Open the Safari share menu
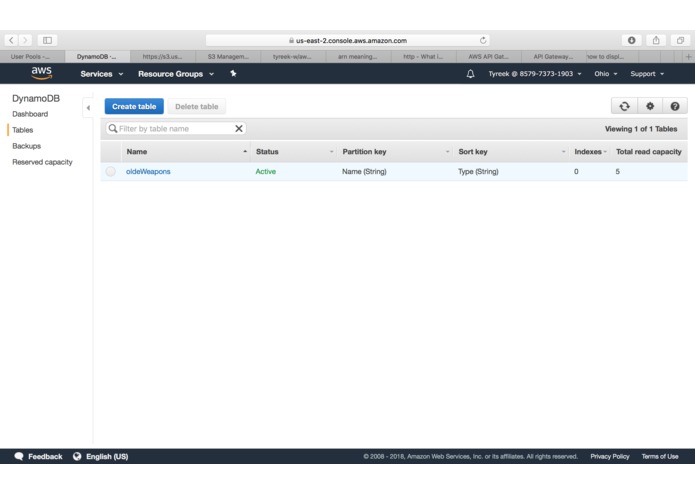 point(656,40)
